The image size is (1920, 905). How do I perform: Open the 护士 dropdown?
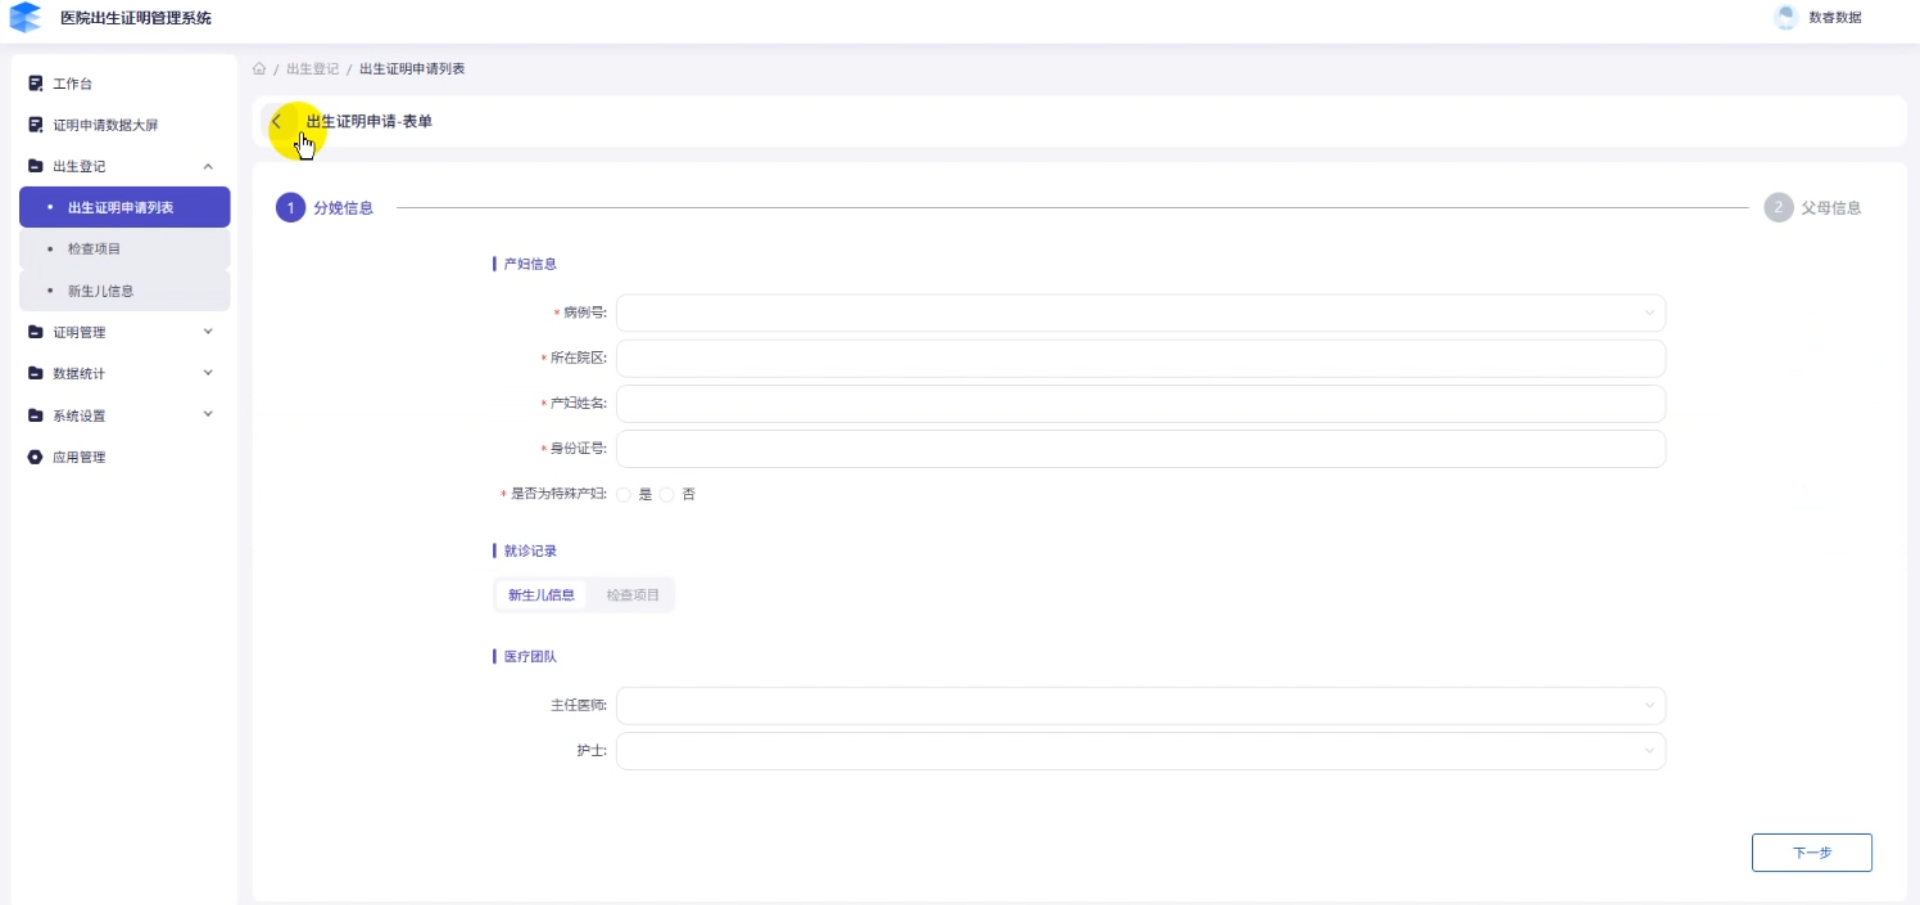pyautogui.click(x=1141, y=751)
